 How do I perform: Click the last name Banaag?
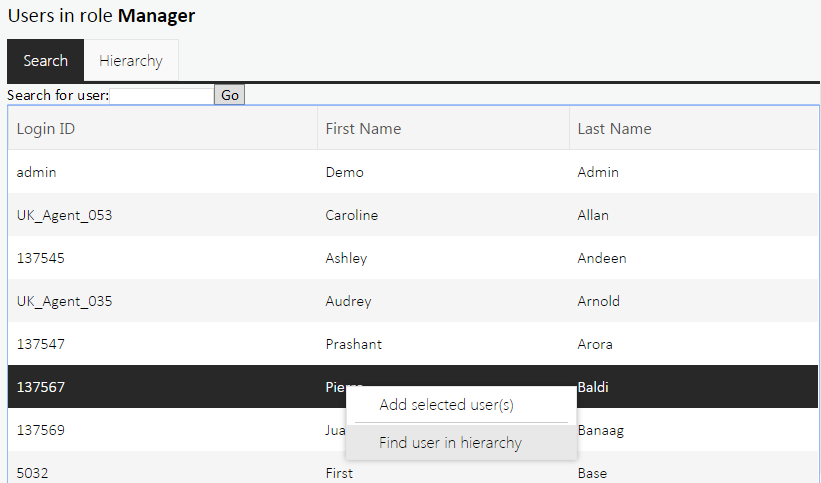(601, 430)
